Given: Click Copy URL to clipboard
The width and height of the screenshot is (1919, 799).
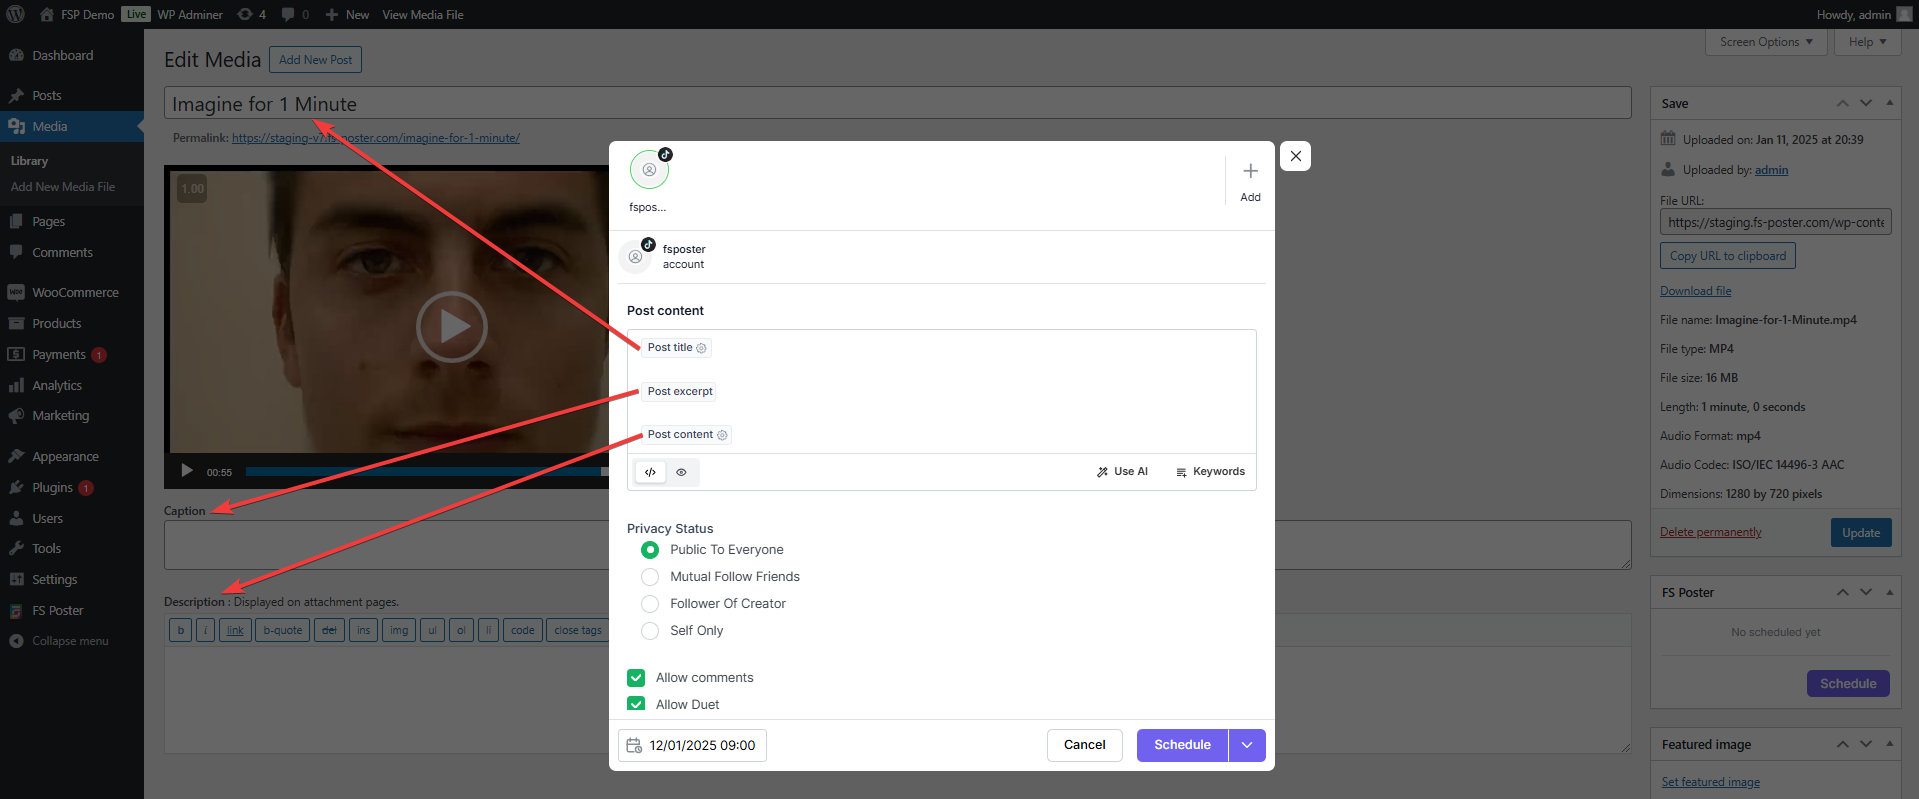Looking at the screenshot, I should coord(1728,256).
